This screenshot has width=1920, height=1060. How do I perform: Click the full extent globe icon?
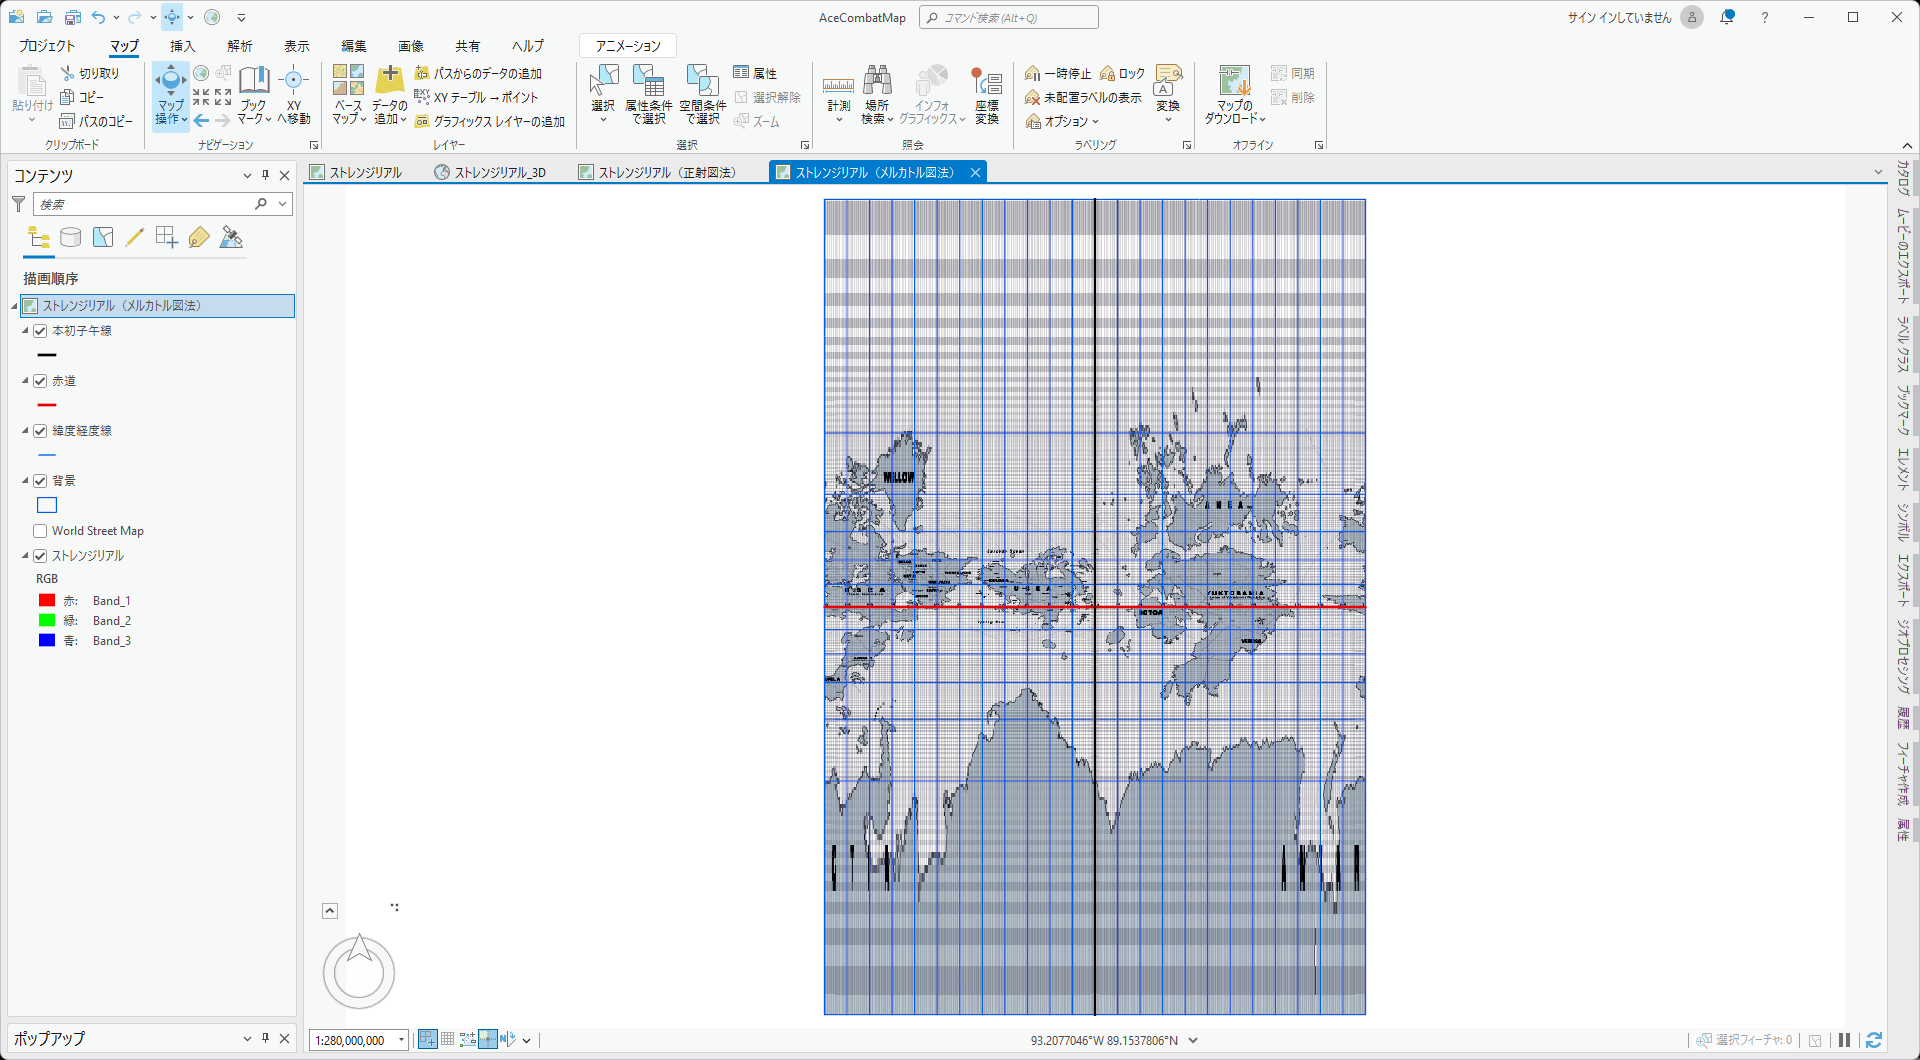[x=201, y=73]
